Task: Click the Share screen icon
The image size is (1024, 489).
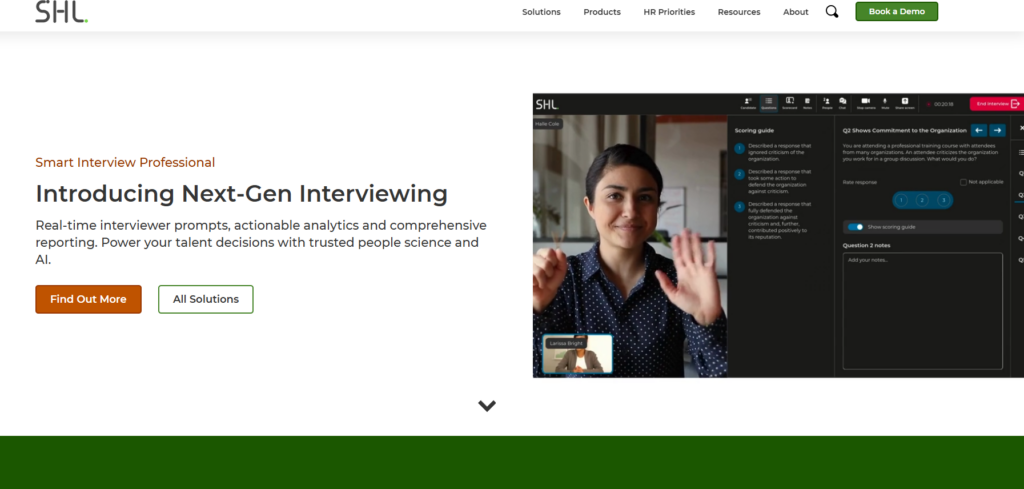Action: (905, 103)
